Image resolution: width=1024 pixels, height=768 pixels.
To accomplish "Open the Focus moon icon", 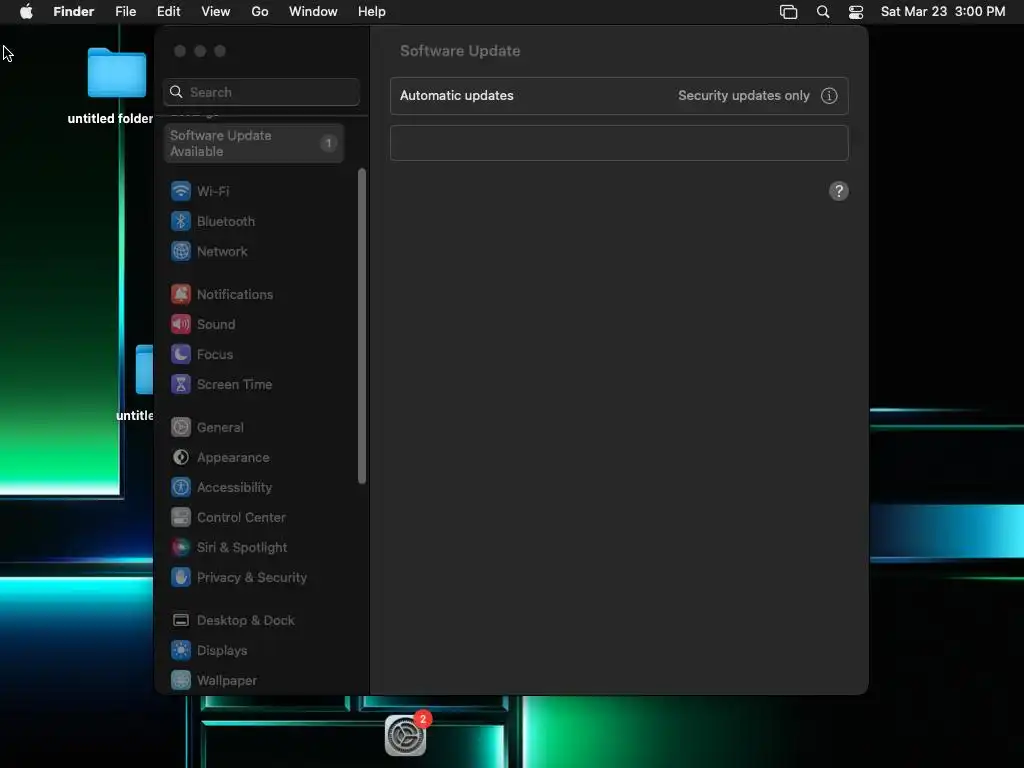I will tap(181, 354).
